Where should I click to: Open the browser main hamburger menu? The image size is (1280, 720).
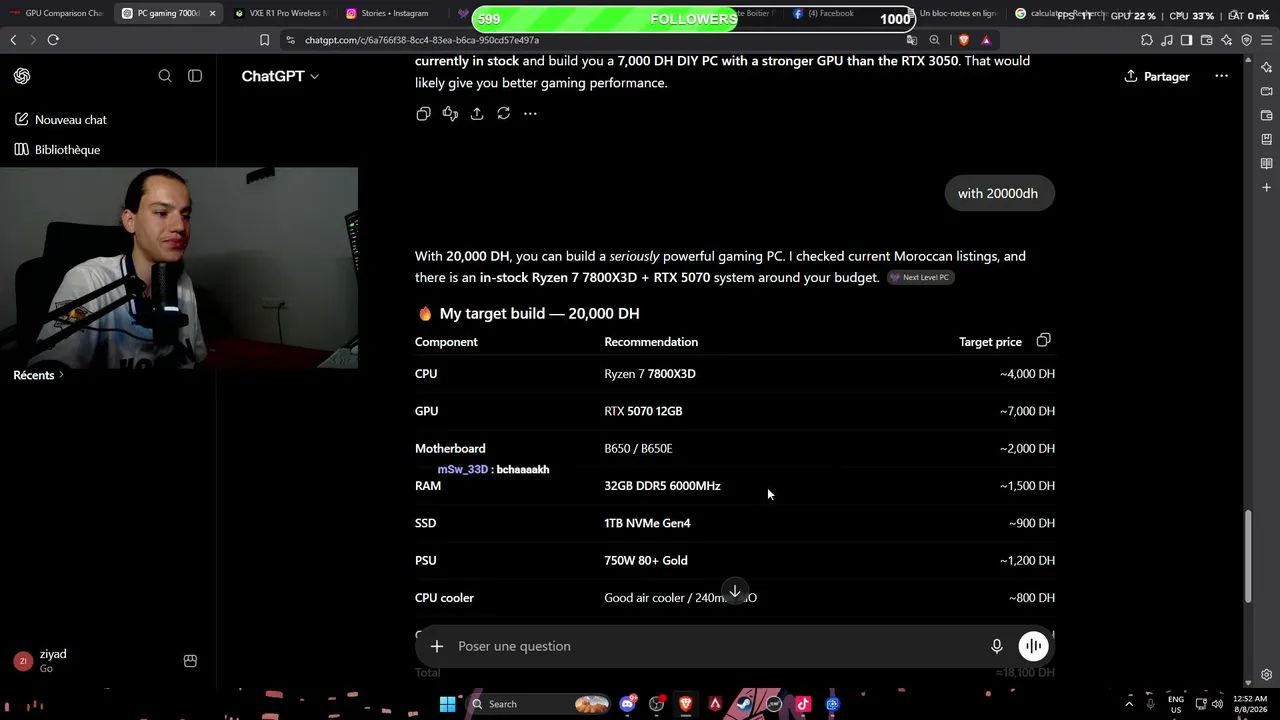1266,40
